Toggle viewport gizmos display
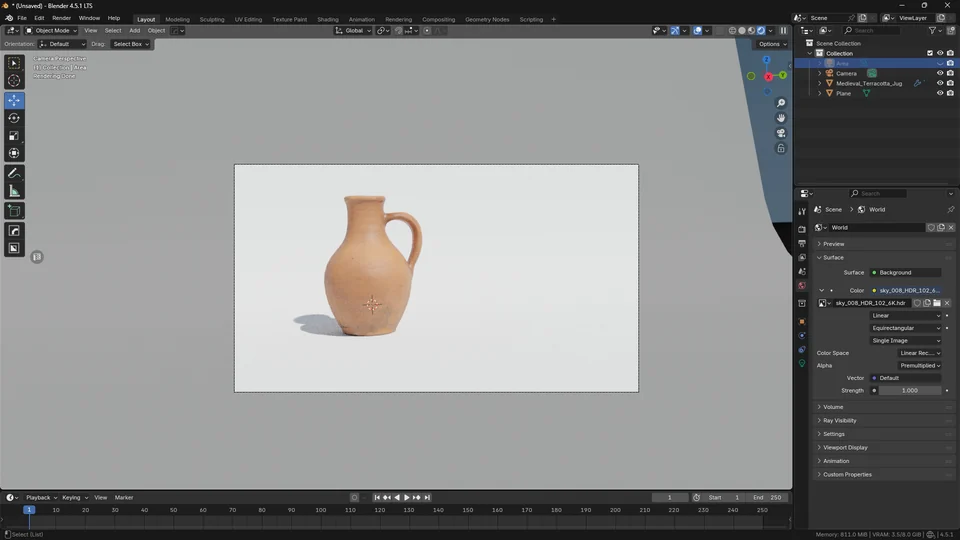Screen dimensions: 960x540 click(675, 31)
